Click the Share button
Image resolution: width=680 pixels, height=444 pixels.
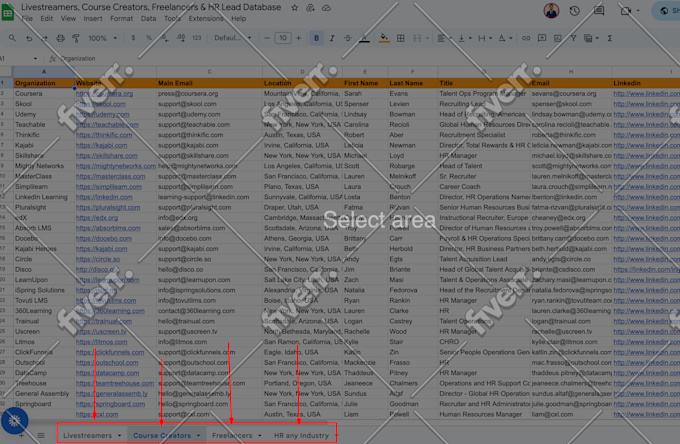pos(667,11)
